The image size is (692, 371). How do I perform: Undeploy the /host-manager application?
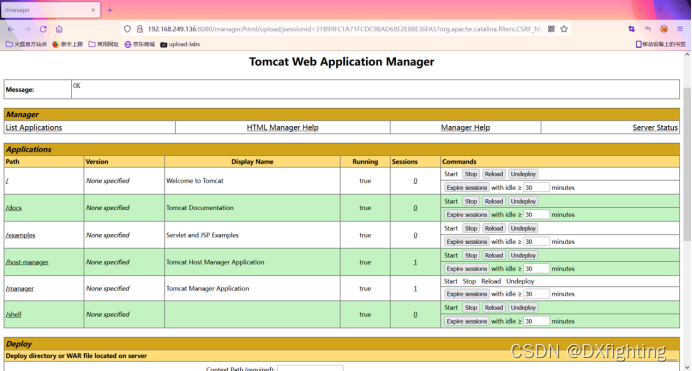coord(523,255)
